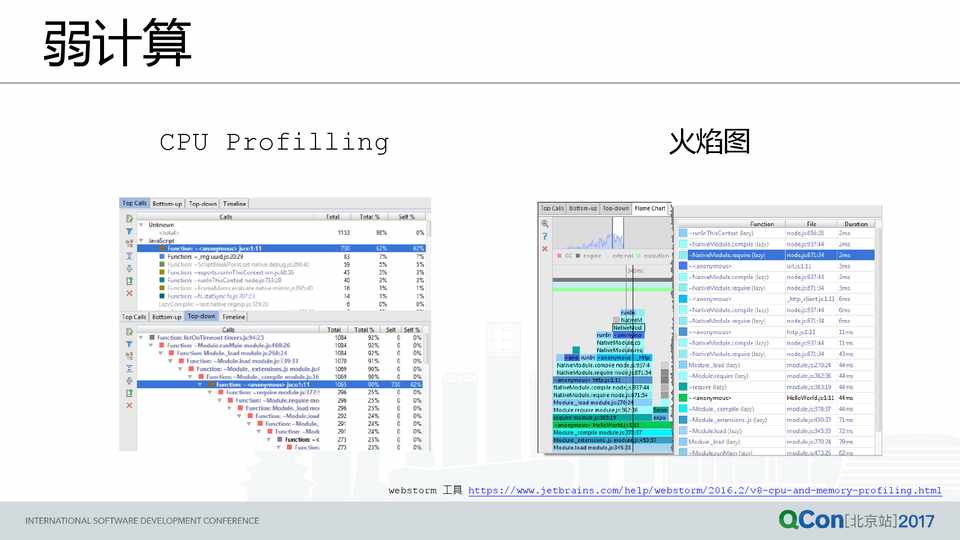Click the red close icon in Flame Chart toolbar
This screenshot has width=960, height=540.
tap(545, 248)
